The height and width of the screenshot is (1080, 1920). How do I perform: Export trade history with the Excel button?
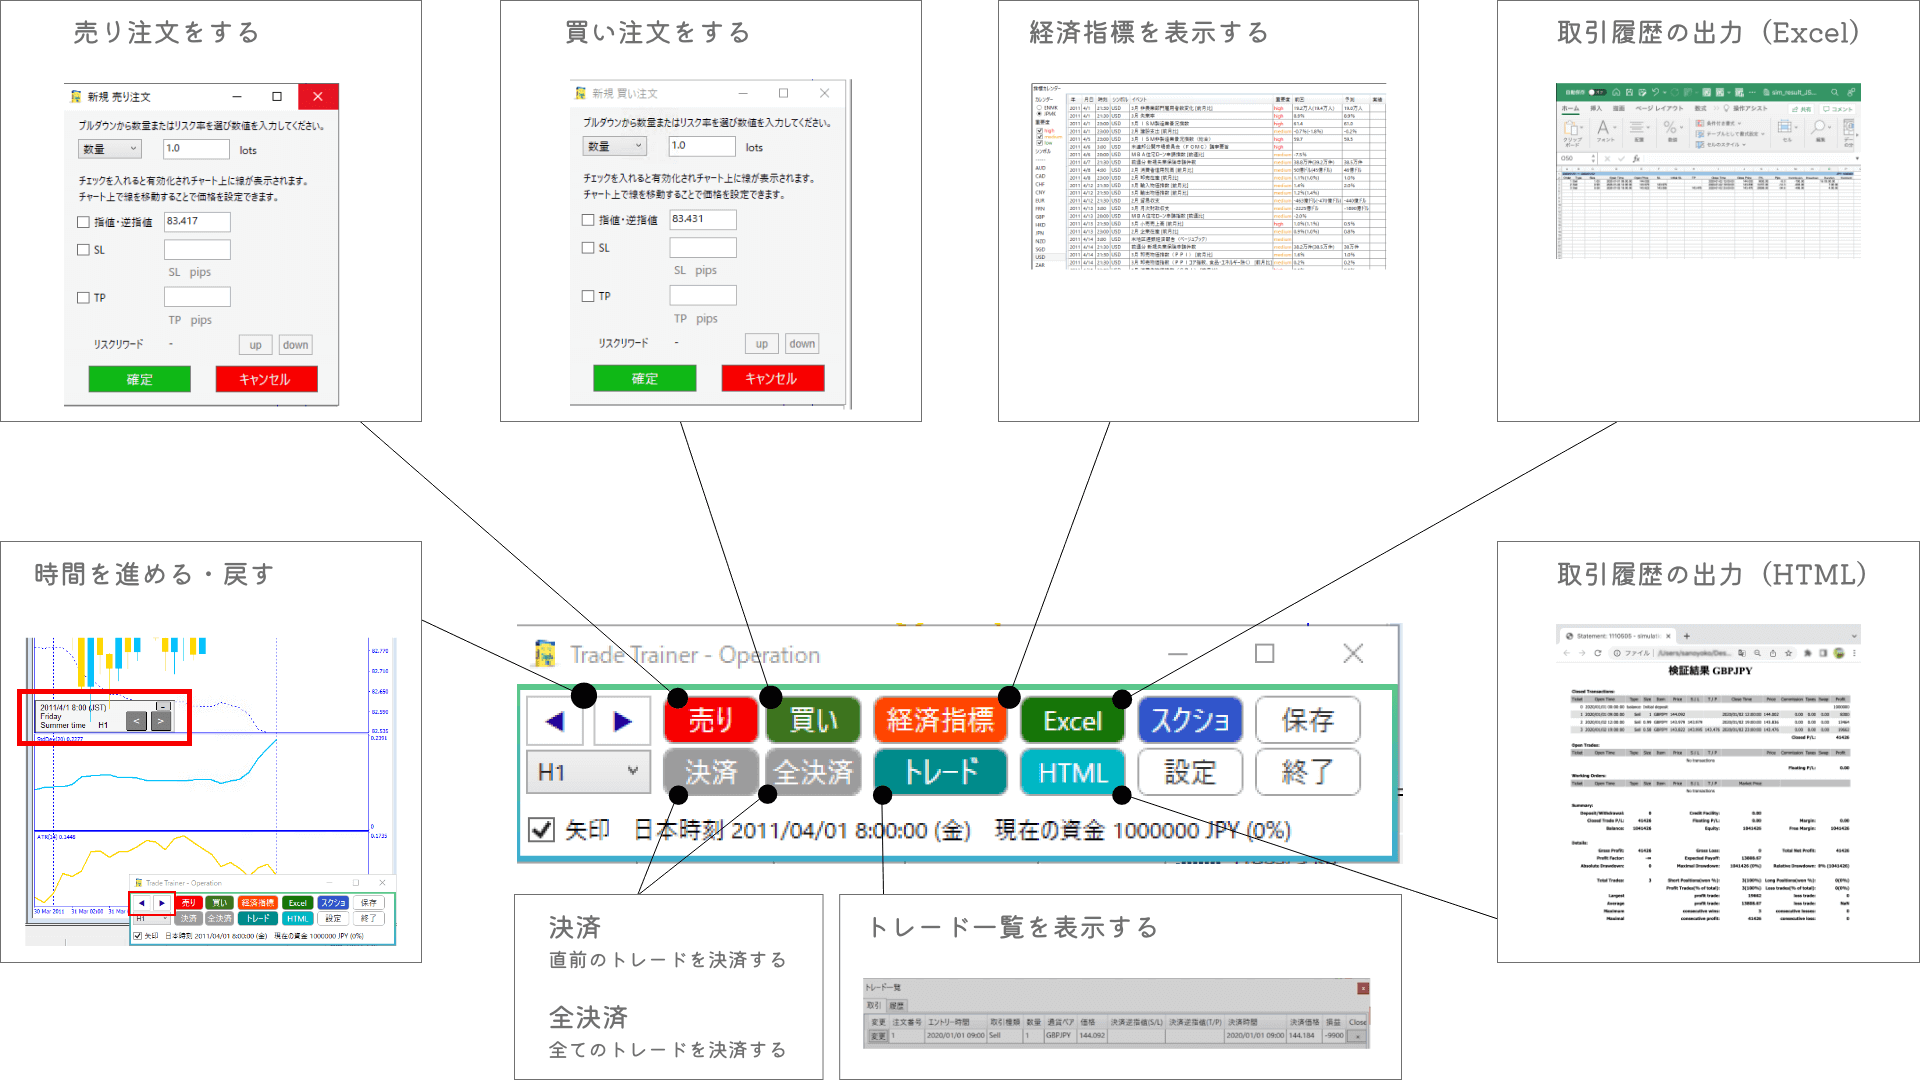click(x=1073, y=721)
